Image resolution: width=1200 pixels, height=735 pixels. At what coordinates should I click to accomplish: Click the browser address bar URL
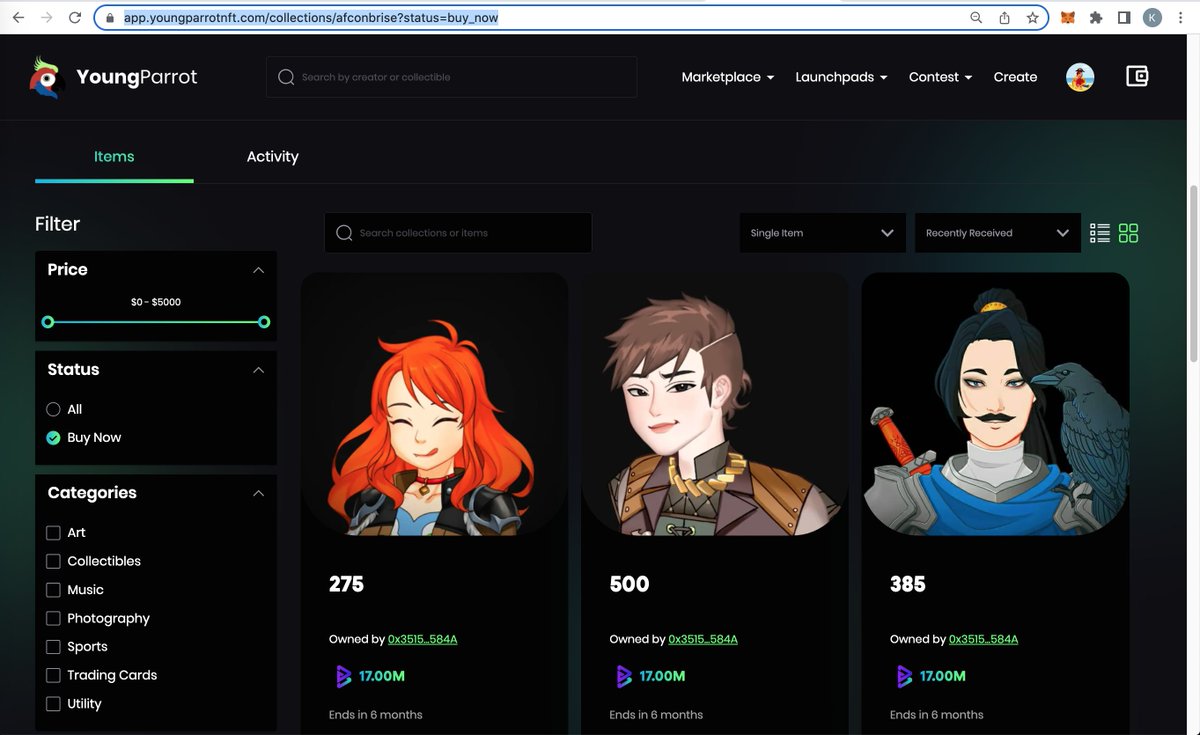tap(311, 18)
